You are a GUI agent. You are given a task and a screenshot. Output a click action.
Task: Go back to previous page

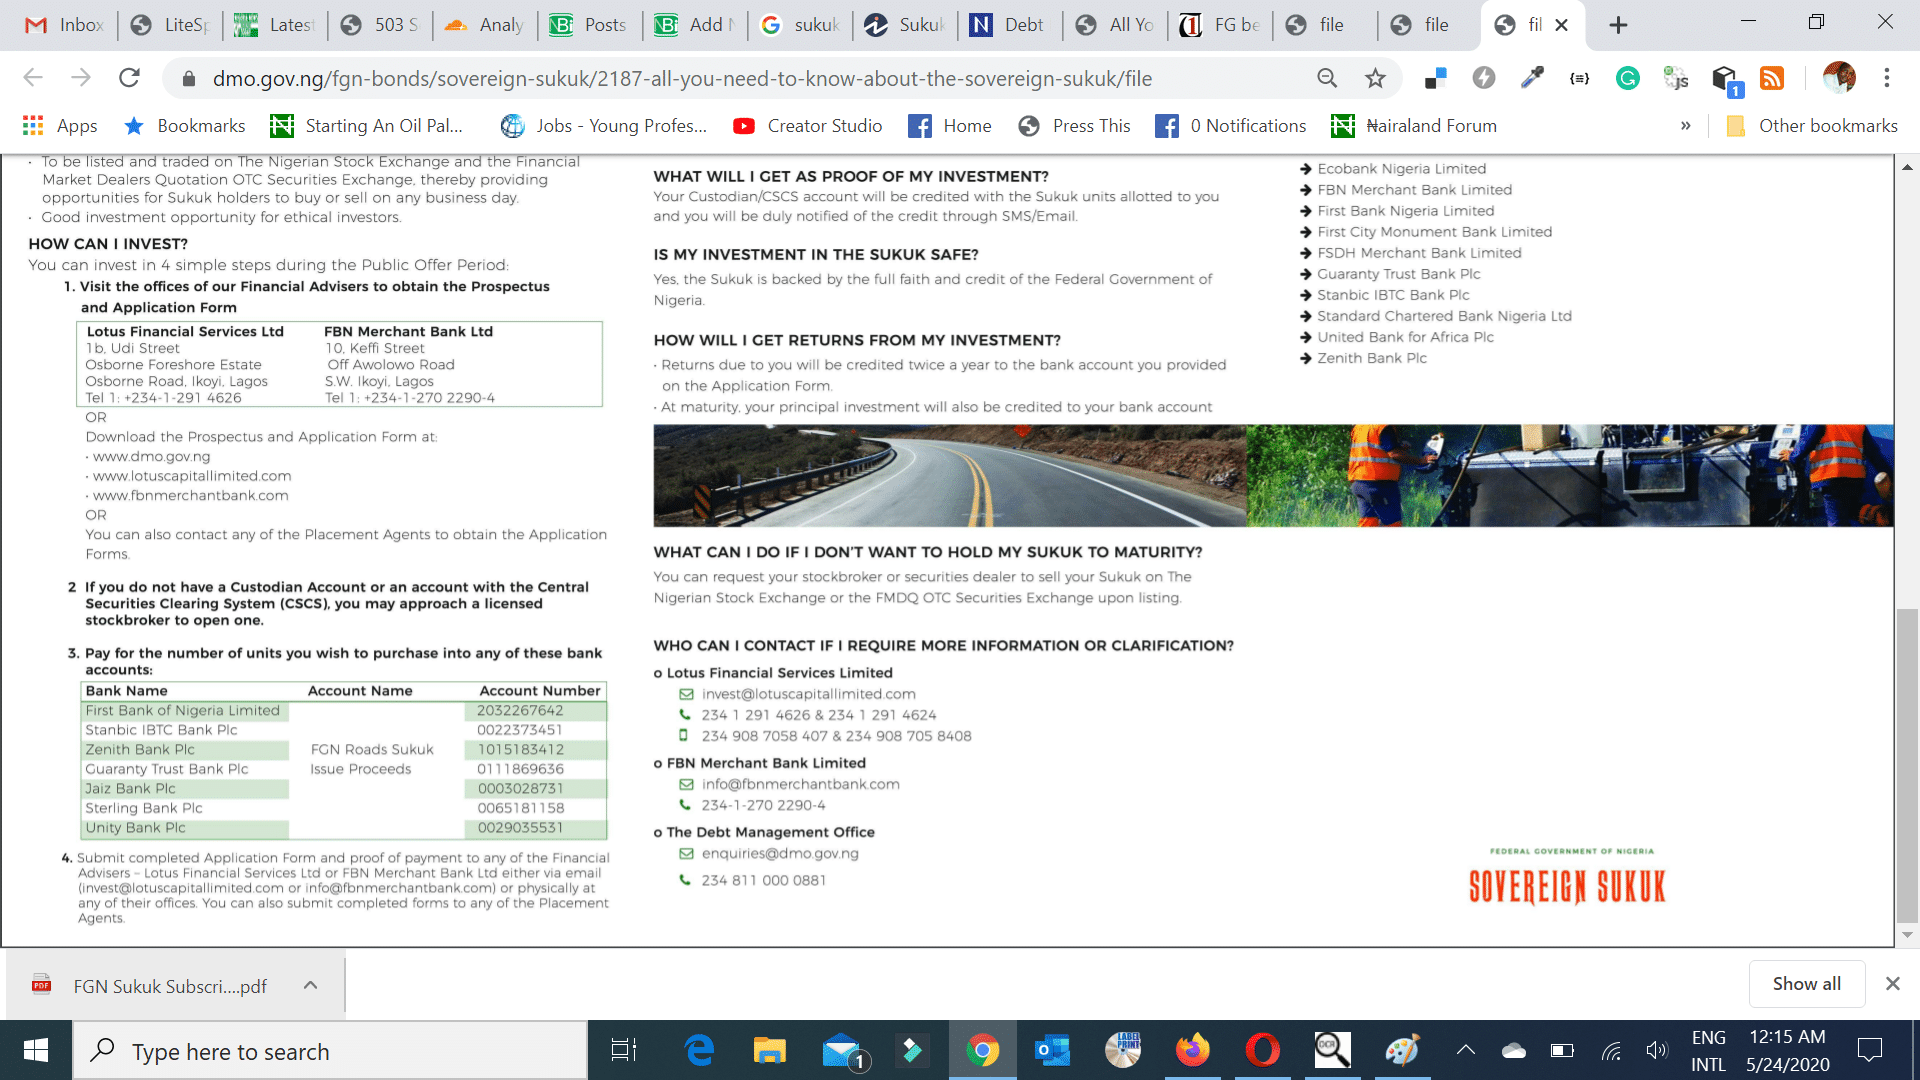click(x=33, y=78)
